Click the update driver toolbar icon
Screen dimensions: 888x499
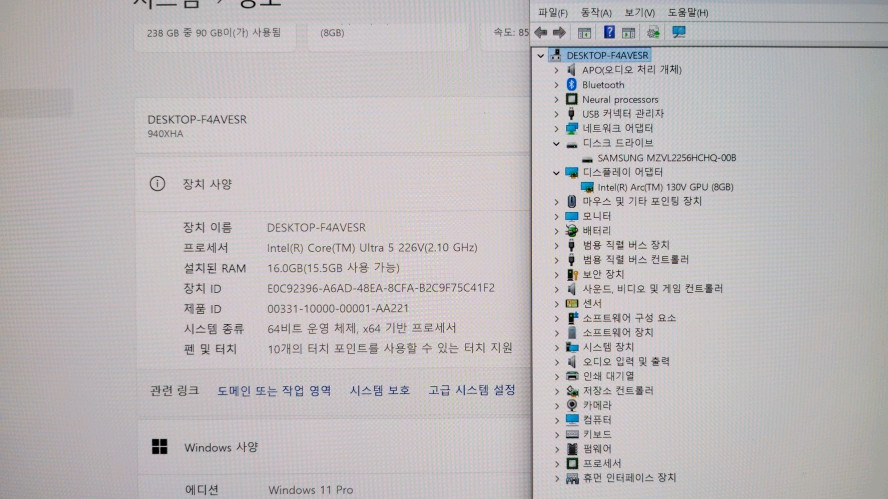click(653, 32)
